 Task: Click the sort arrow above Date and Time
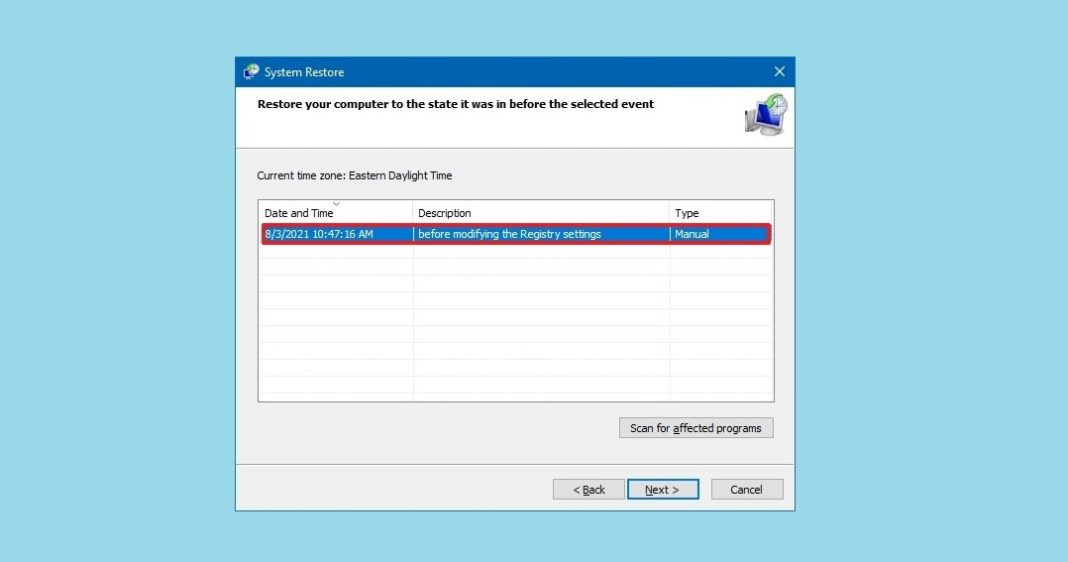coord(336,204)
